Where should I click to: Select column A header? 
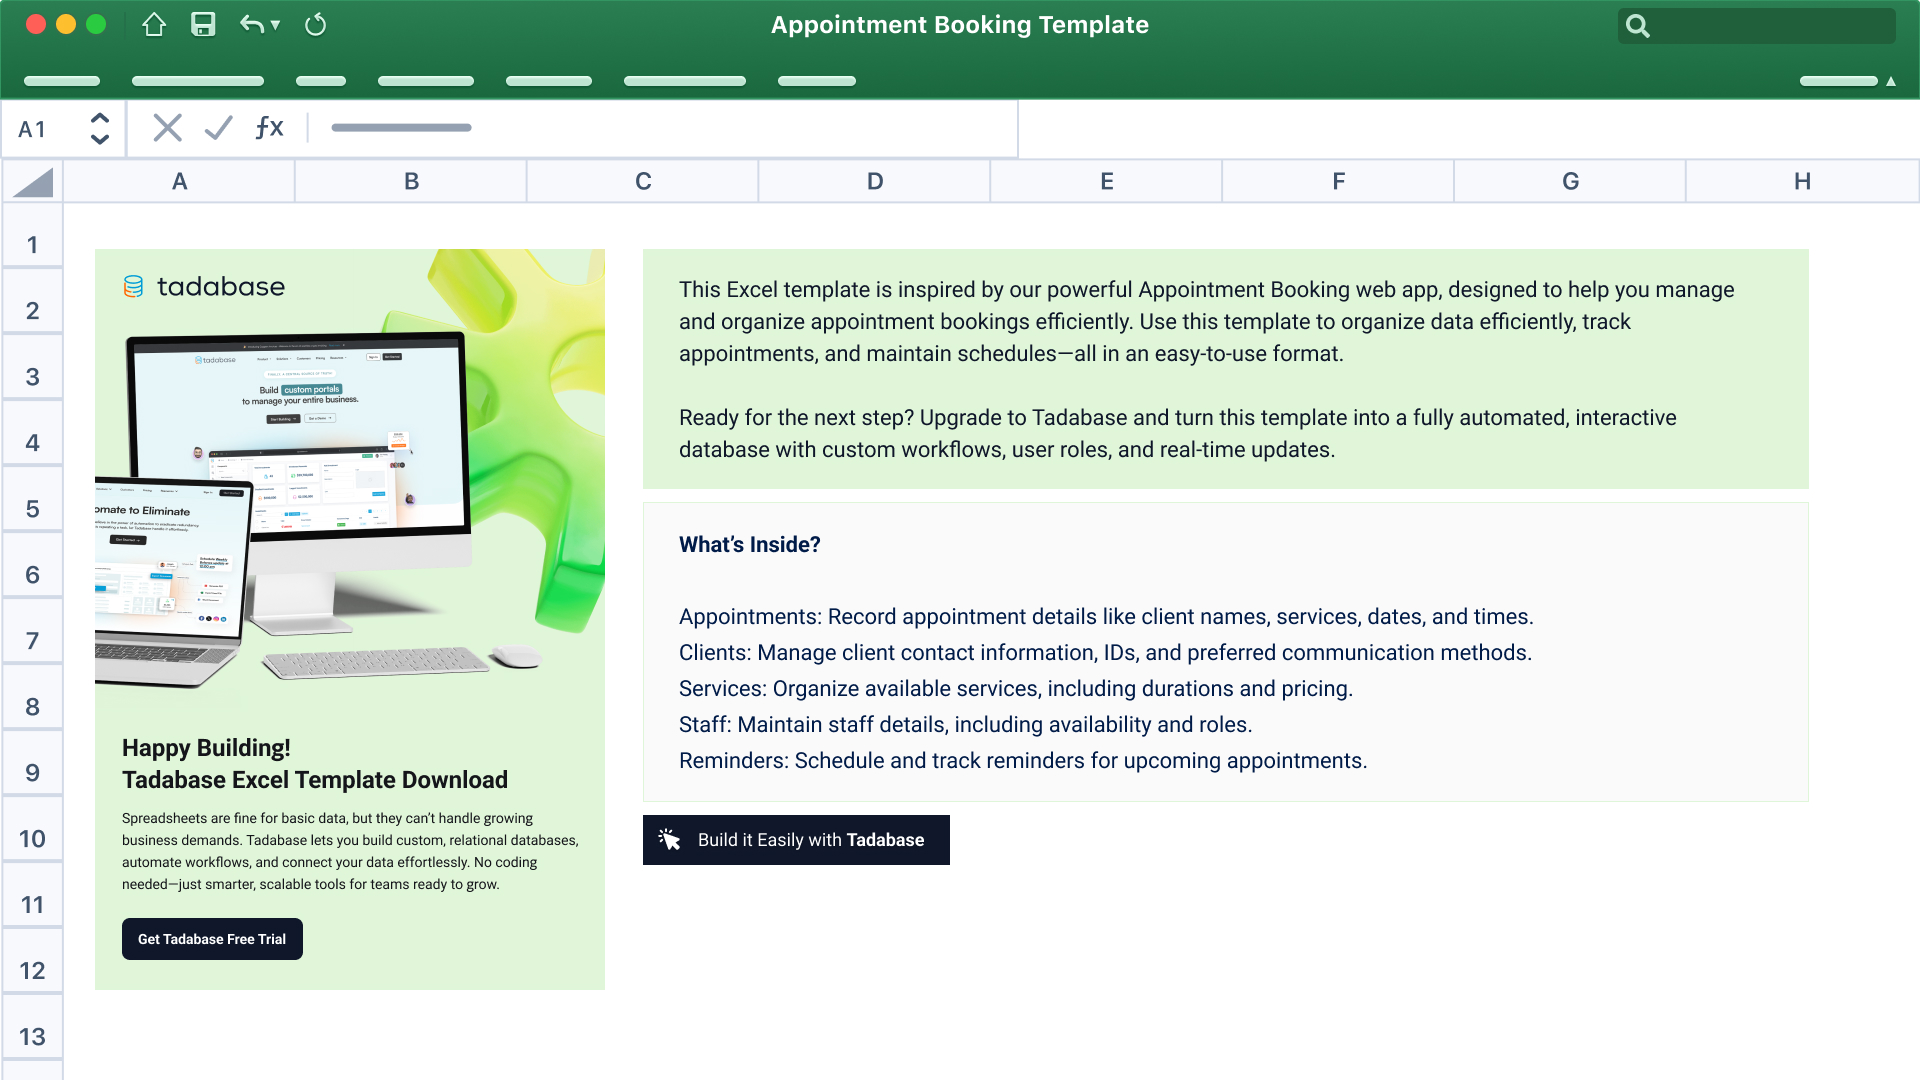pyautogui.click(x=179, y=181)
